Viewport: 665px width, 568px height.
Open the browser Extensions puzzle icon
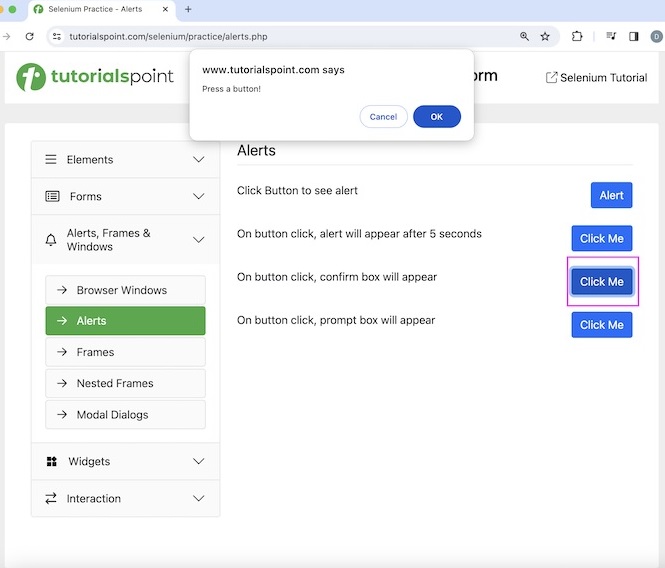click(x=577, y=36)
